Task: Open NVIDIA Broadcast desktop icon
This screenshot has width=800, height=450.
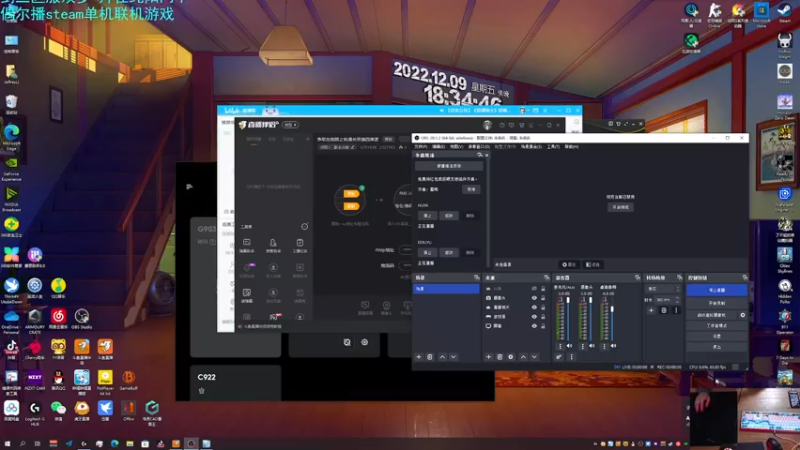Action: [x=11, y=199]
